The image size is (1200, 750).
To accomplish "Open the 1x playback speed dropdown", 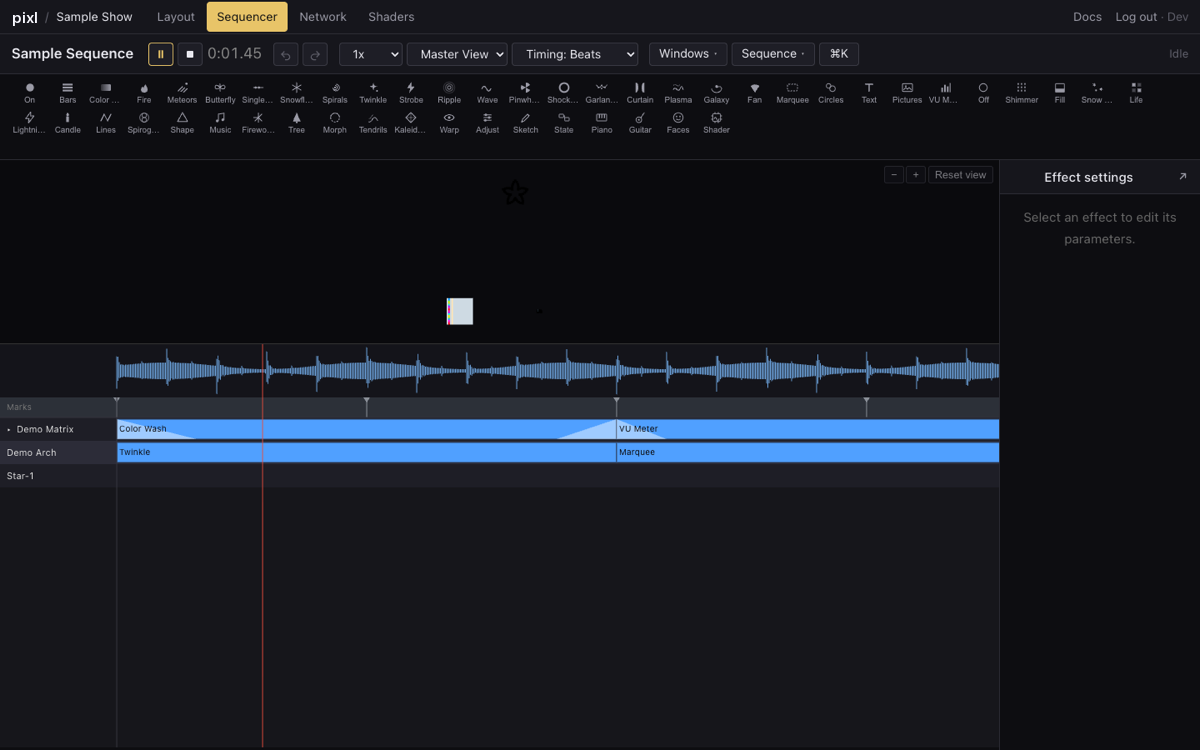I will [x=371, y=54].
